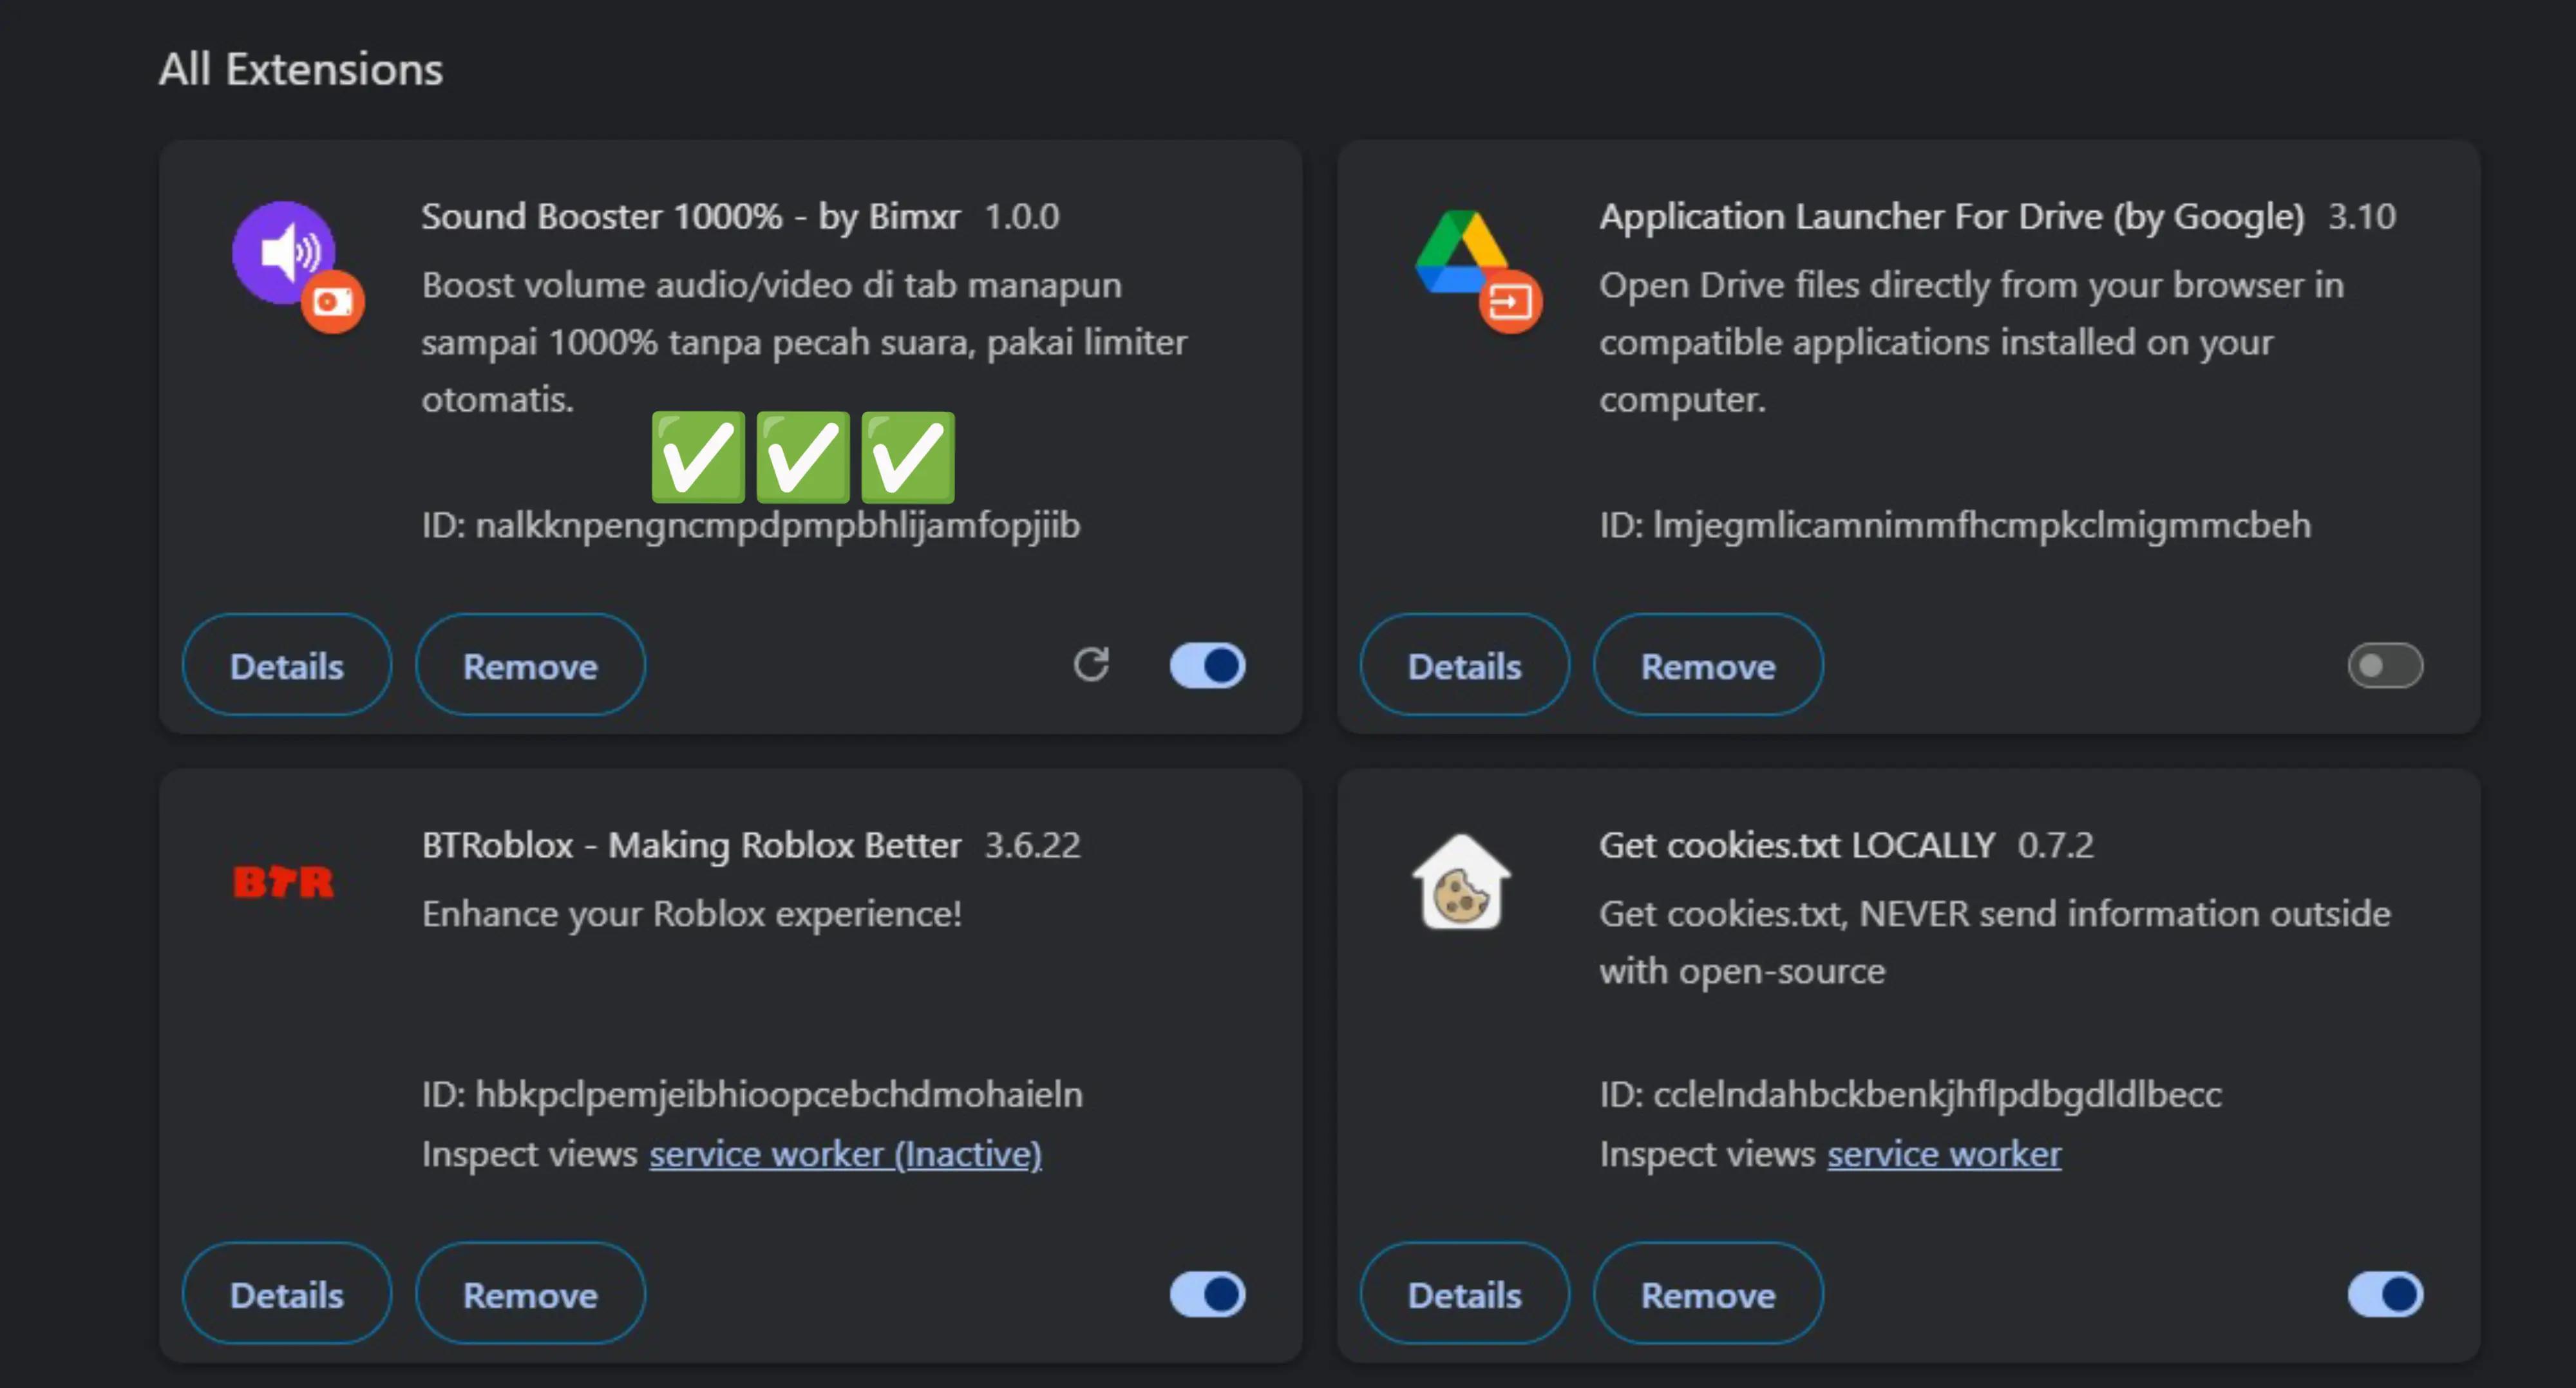Click the Sound Booster 1000% - by Bimxr title

tap(691, 216)
